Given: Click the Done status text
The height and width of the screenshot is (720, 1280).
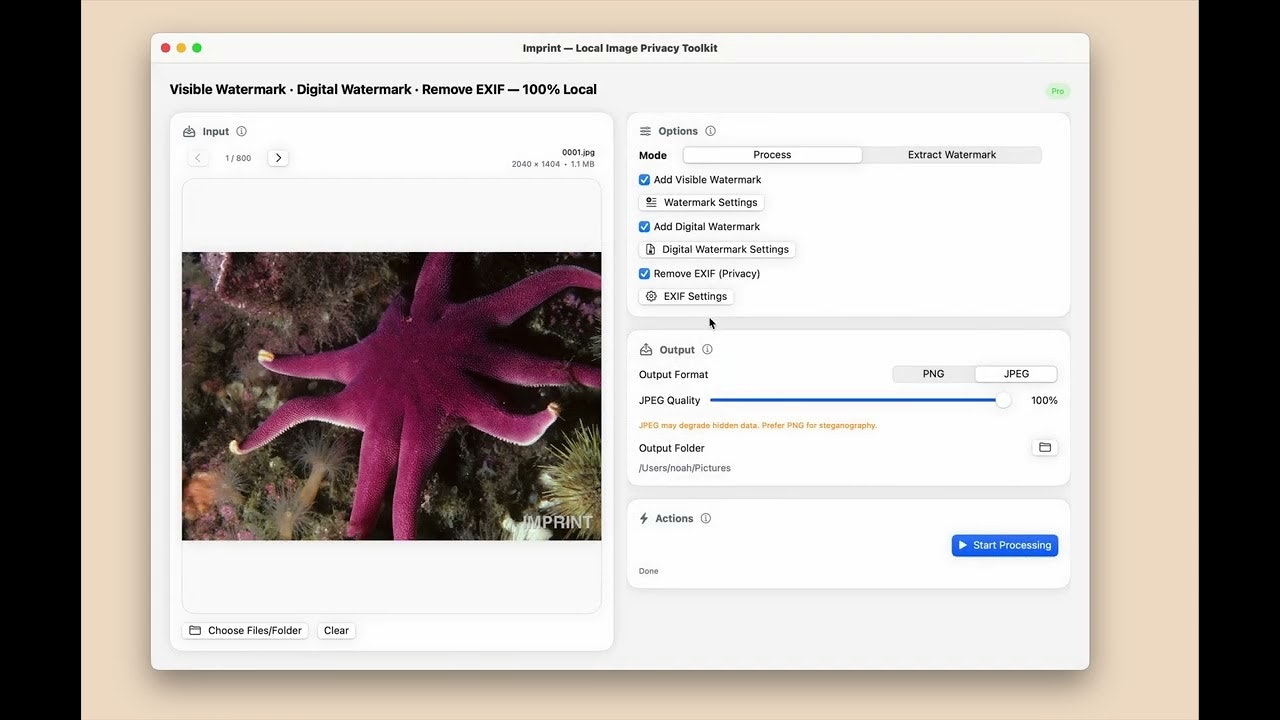Looking at the screenshot, I should (x=649, y=571).
